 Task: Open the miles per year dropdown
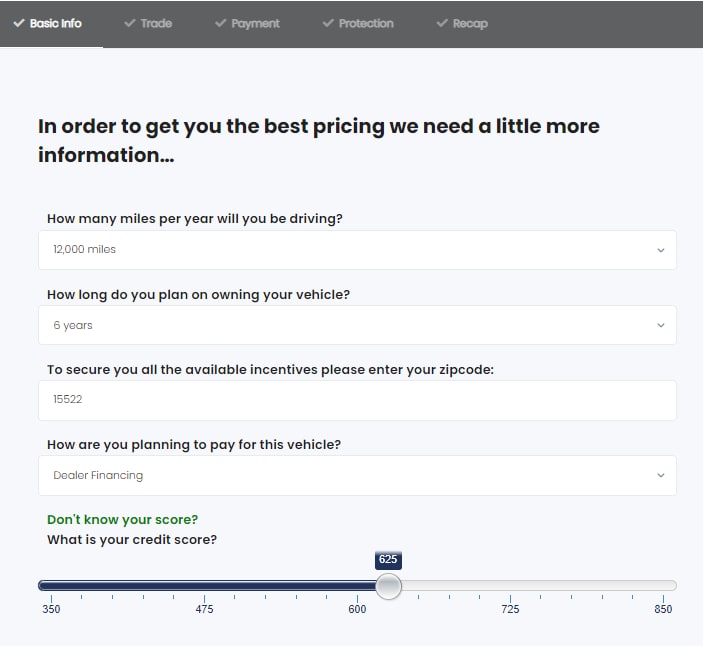[357, 250]
